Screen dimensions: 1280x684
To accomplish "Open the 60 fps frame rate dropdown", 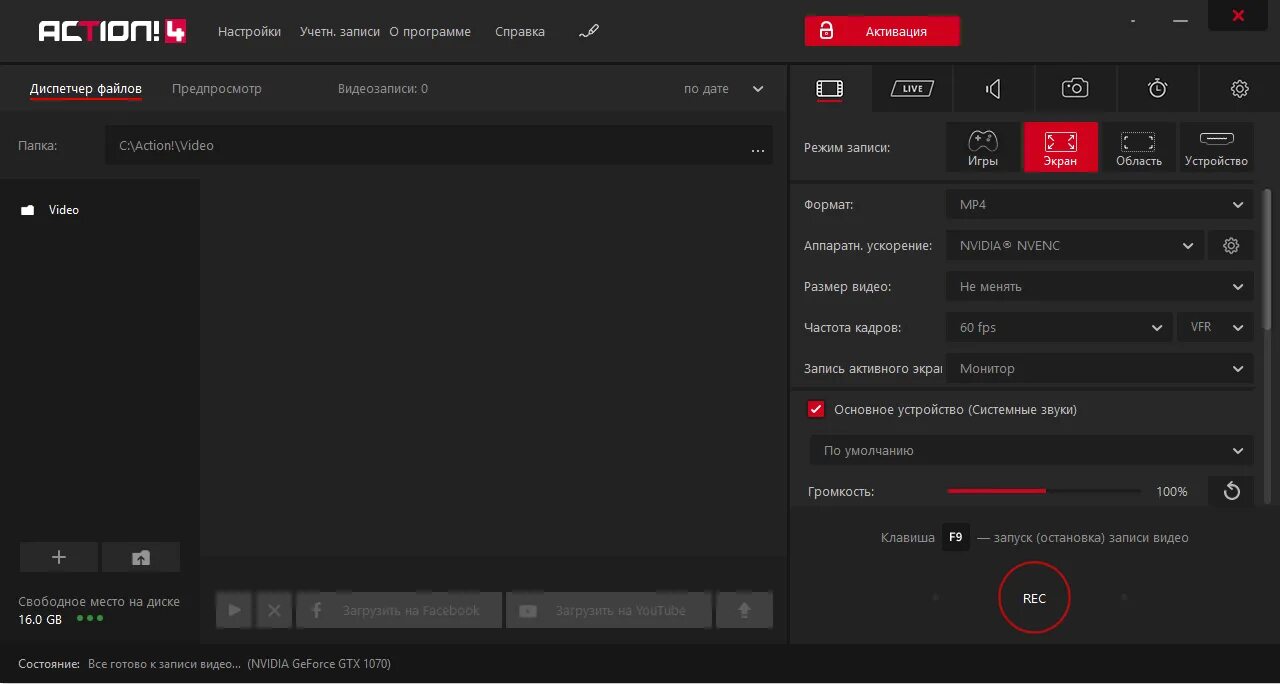I will coord(1059,327).
